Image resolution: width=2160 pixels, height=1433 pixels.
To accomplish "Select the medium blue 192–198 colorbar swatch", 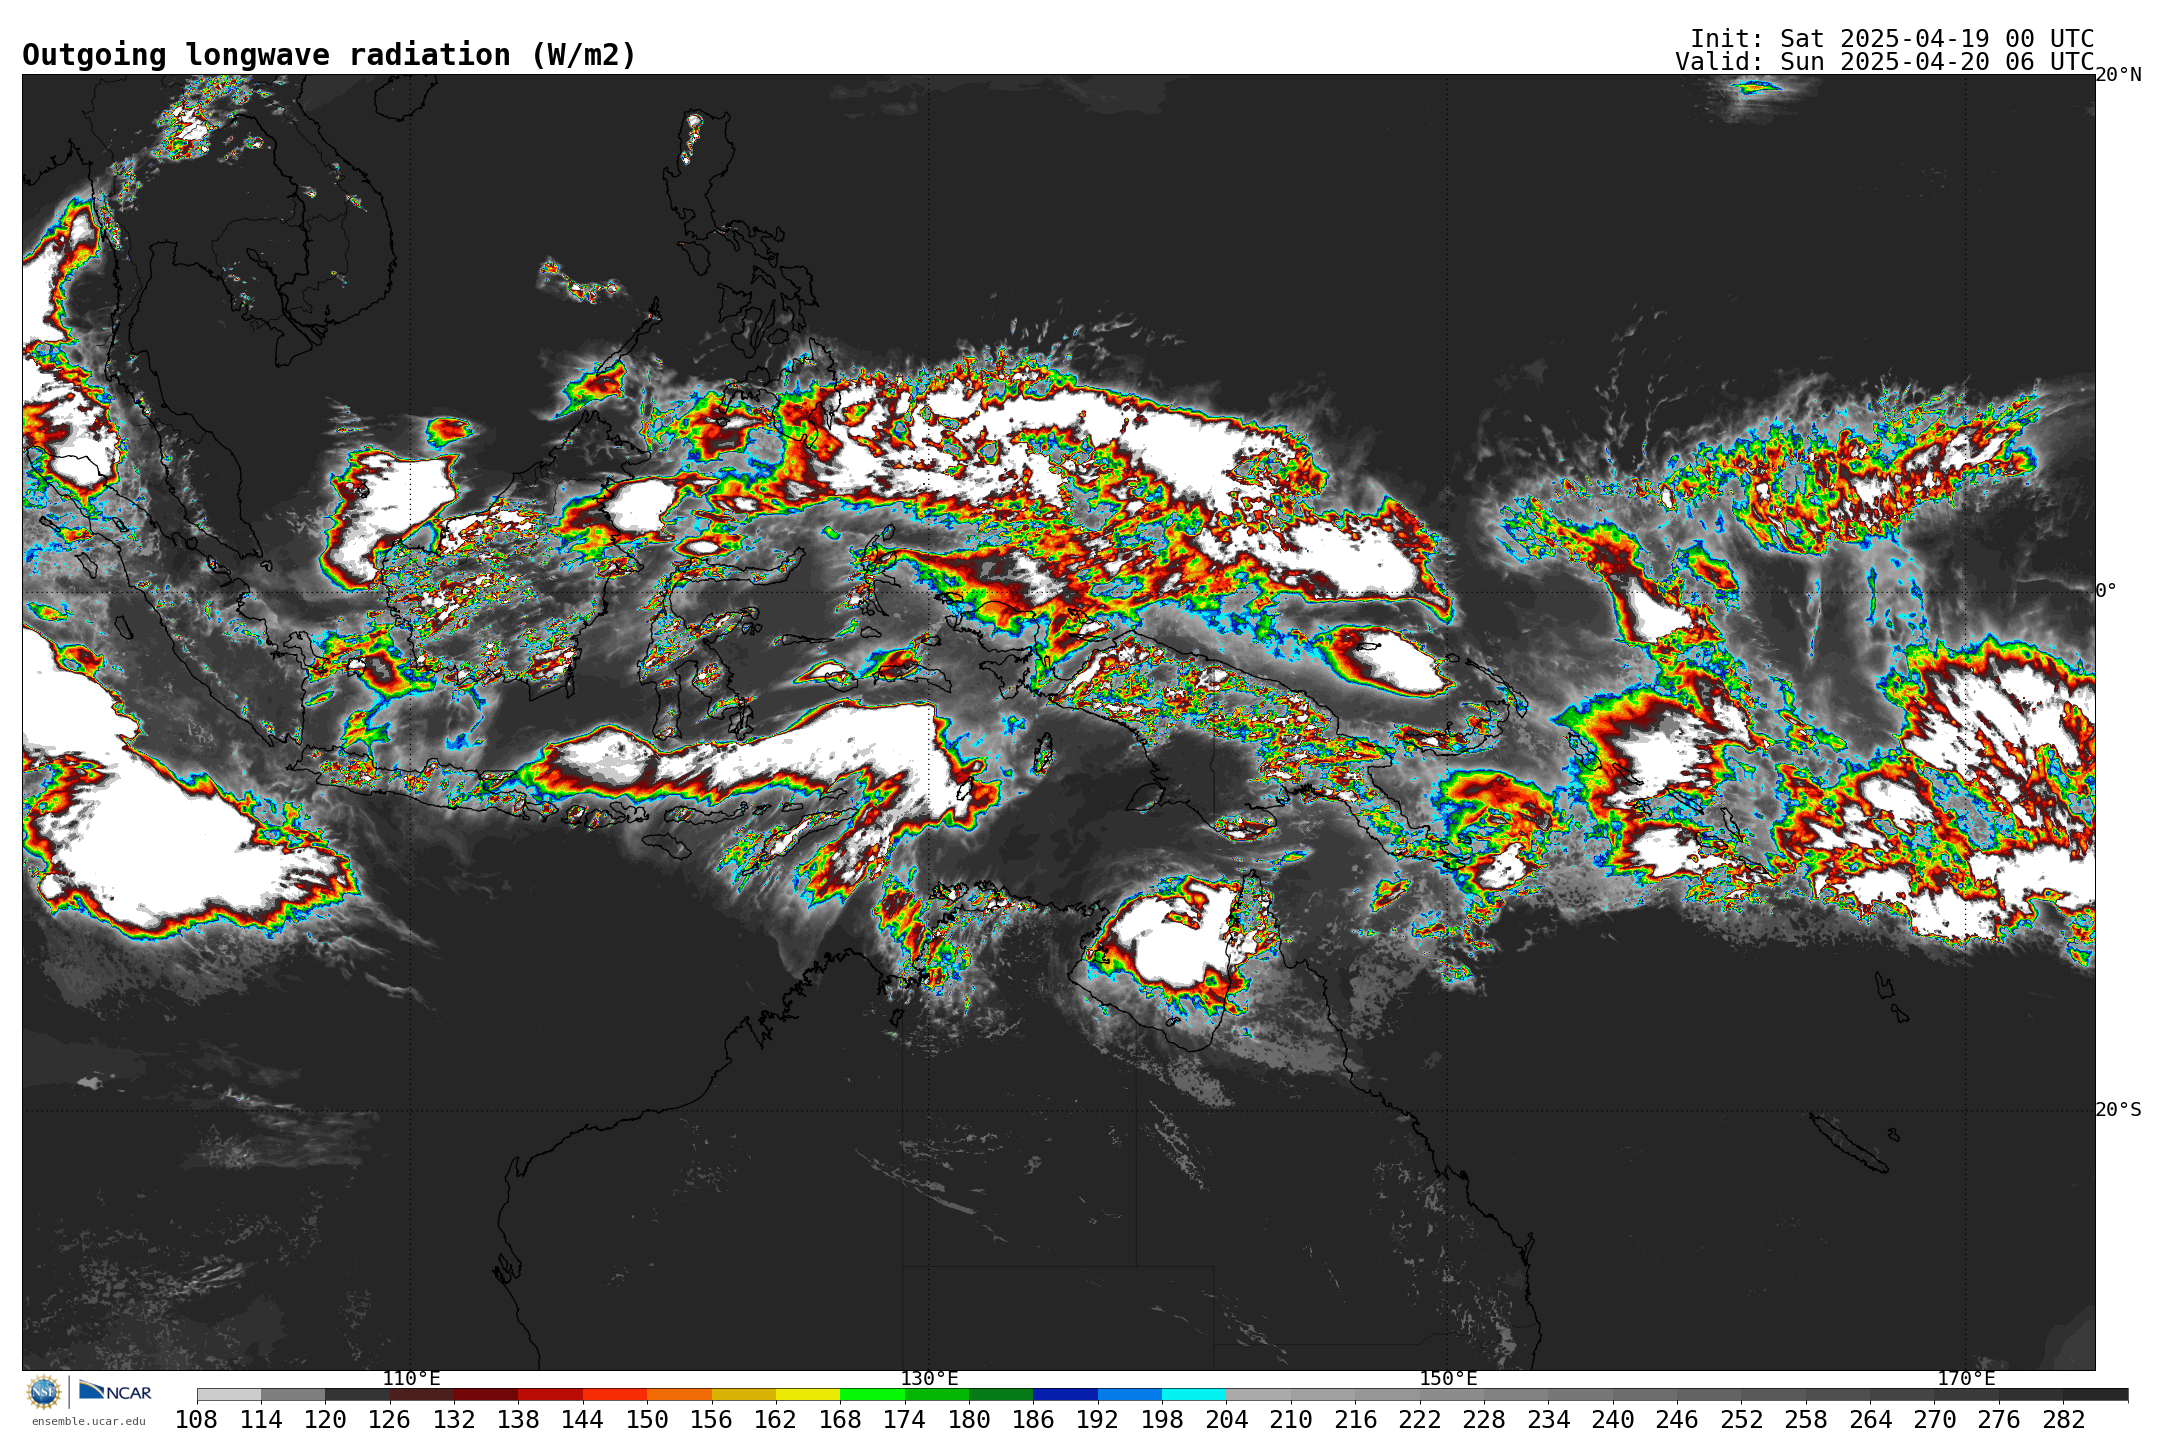I will point(1129,1394).
